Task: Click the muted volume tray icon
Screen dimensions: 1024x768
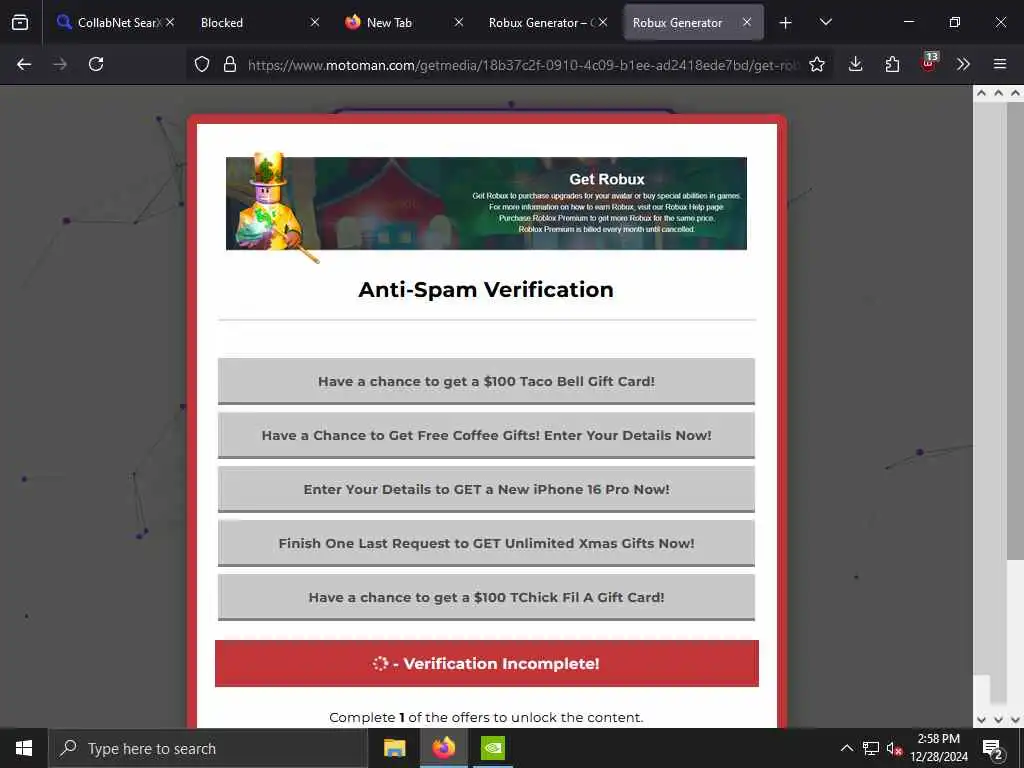Action: [894, 748]
